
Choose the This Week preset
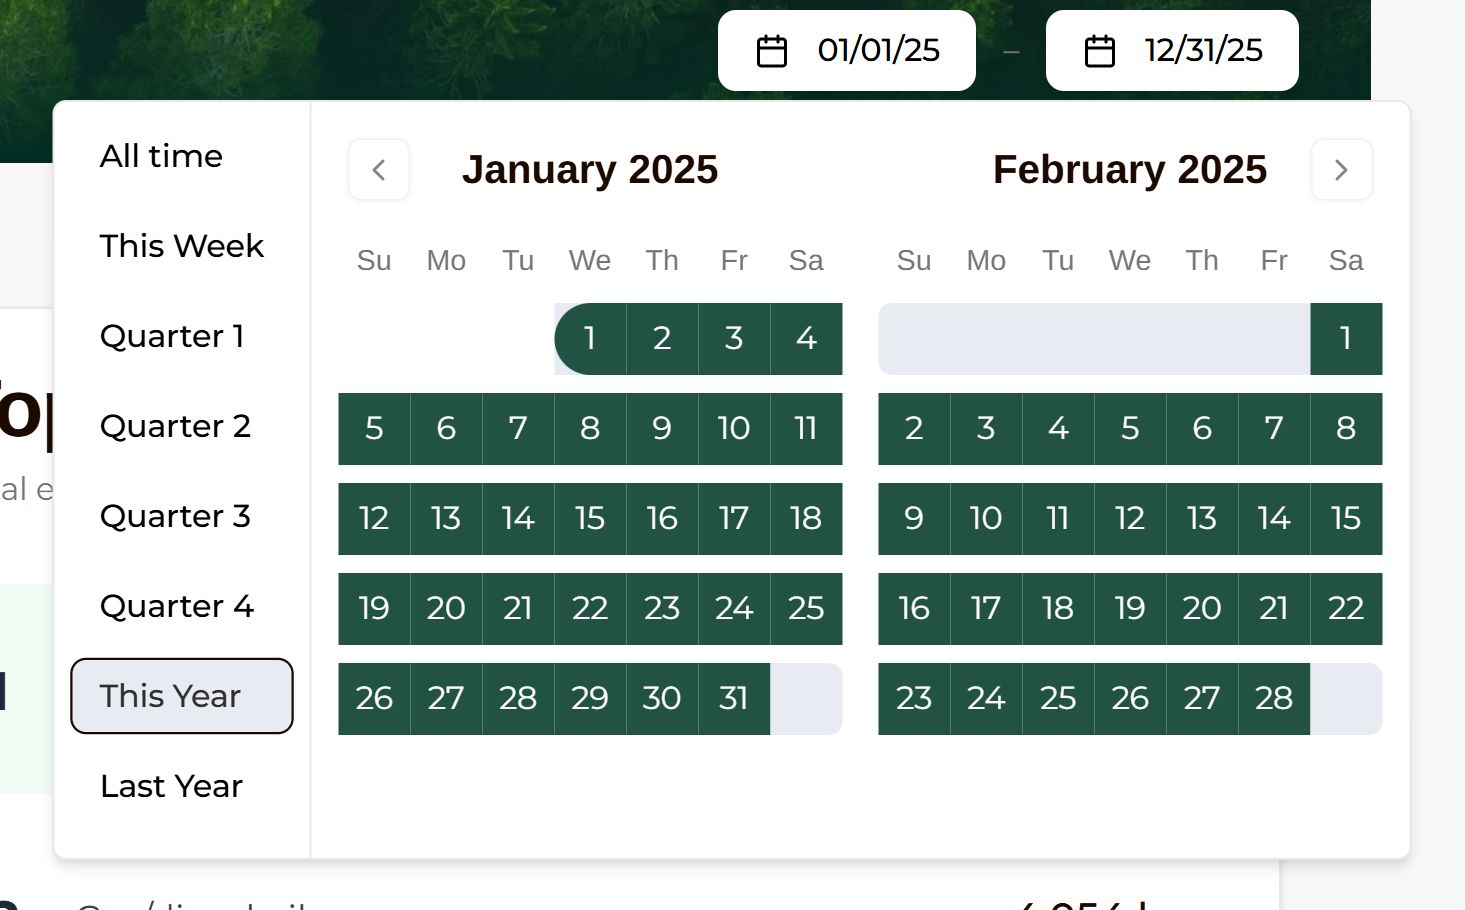[182, 246]
